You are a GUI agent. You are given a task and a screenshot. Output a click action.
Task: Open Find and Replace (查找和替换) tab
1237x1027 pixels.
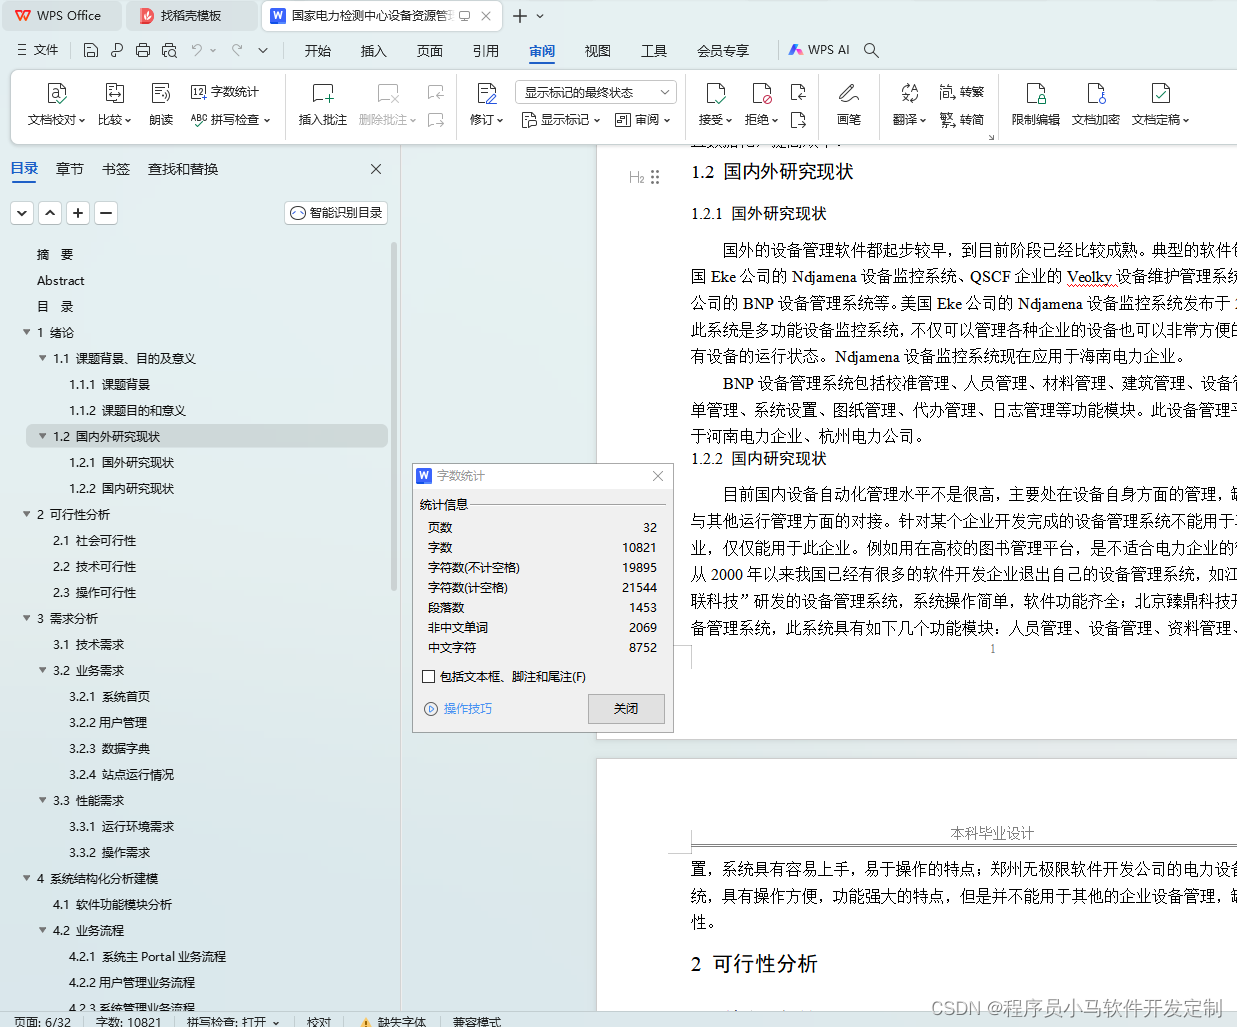[x=183, y=169]
